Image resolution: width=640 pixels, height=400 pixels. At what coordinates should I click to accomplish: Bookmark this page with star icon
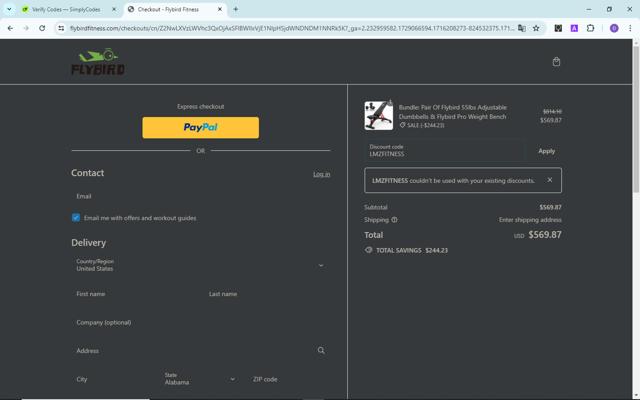point(536,28)
